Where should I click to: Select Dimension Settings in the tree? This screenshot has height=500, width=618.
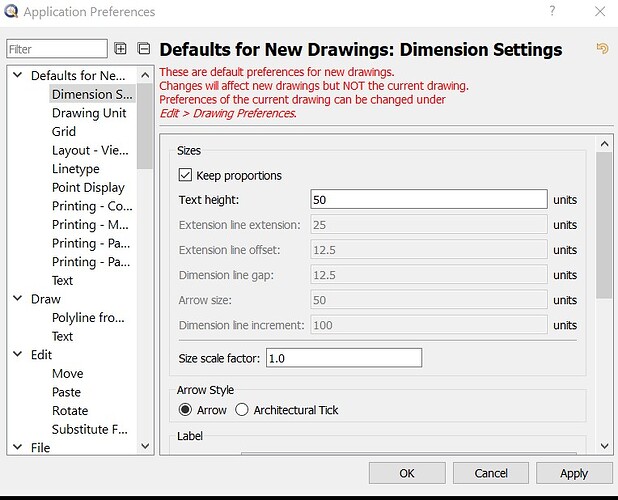[92, 94]
